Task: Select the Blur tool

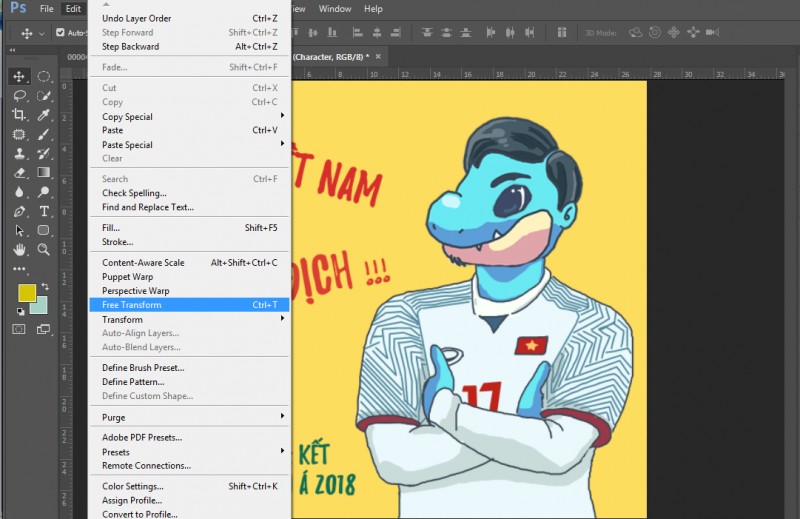Action: [19, 192]
